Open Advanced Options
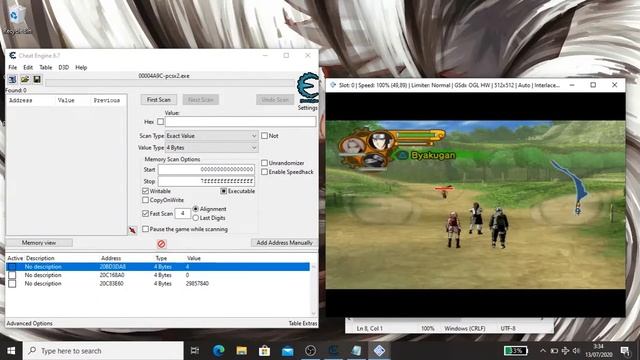This screenshot has width=640, height=360. point(29,323)
